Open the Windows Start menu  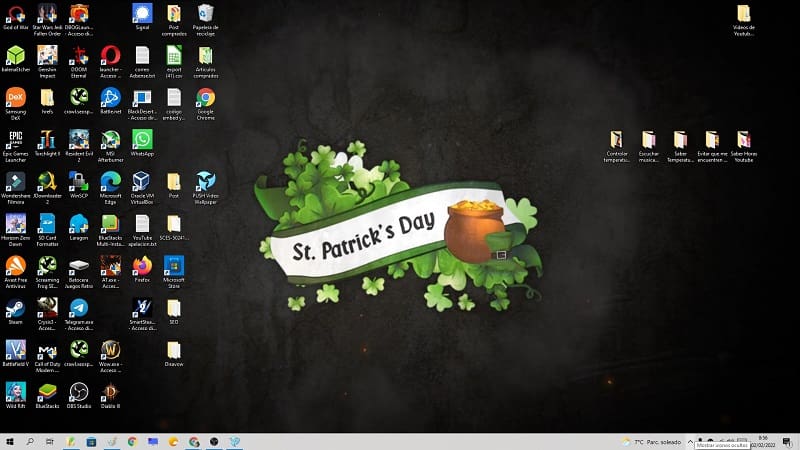coord(10,442)
